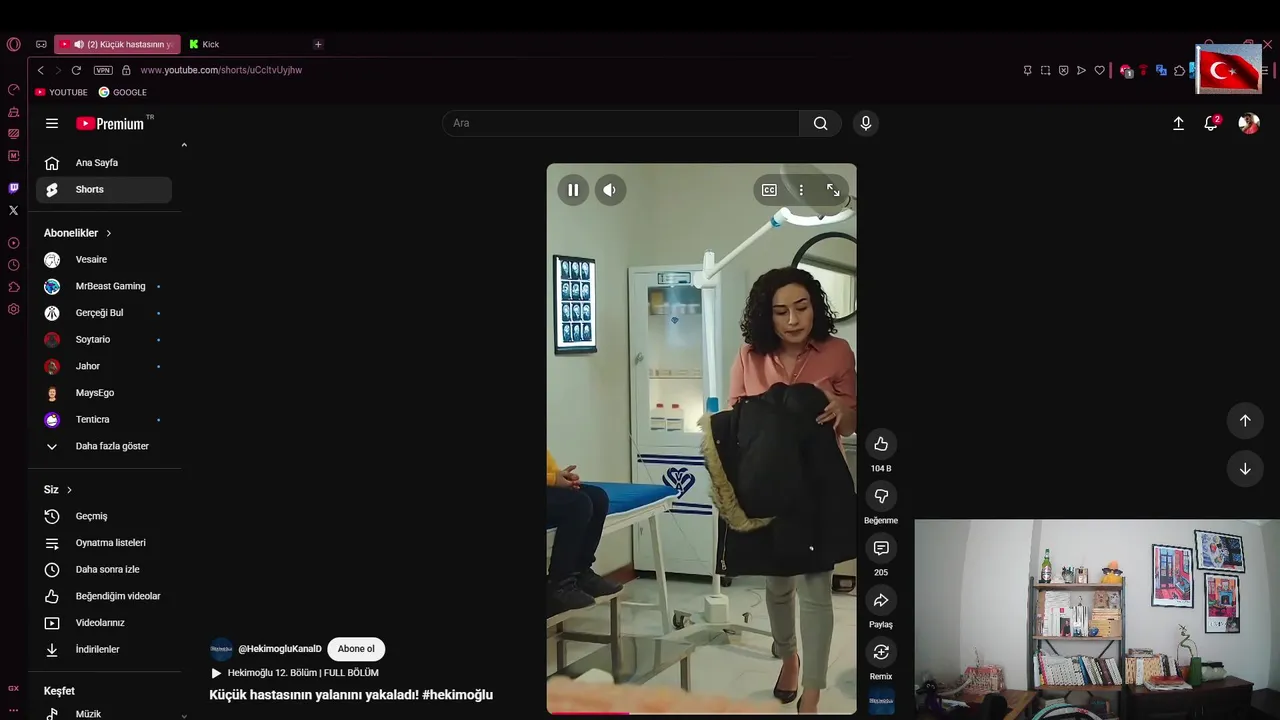1280x720 pixels.
Task: Start voice search with microphone
Action: click(866, 123)
